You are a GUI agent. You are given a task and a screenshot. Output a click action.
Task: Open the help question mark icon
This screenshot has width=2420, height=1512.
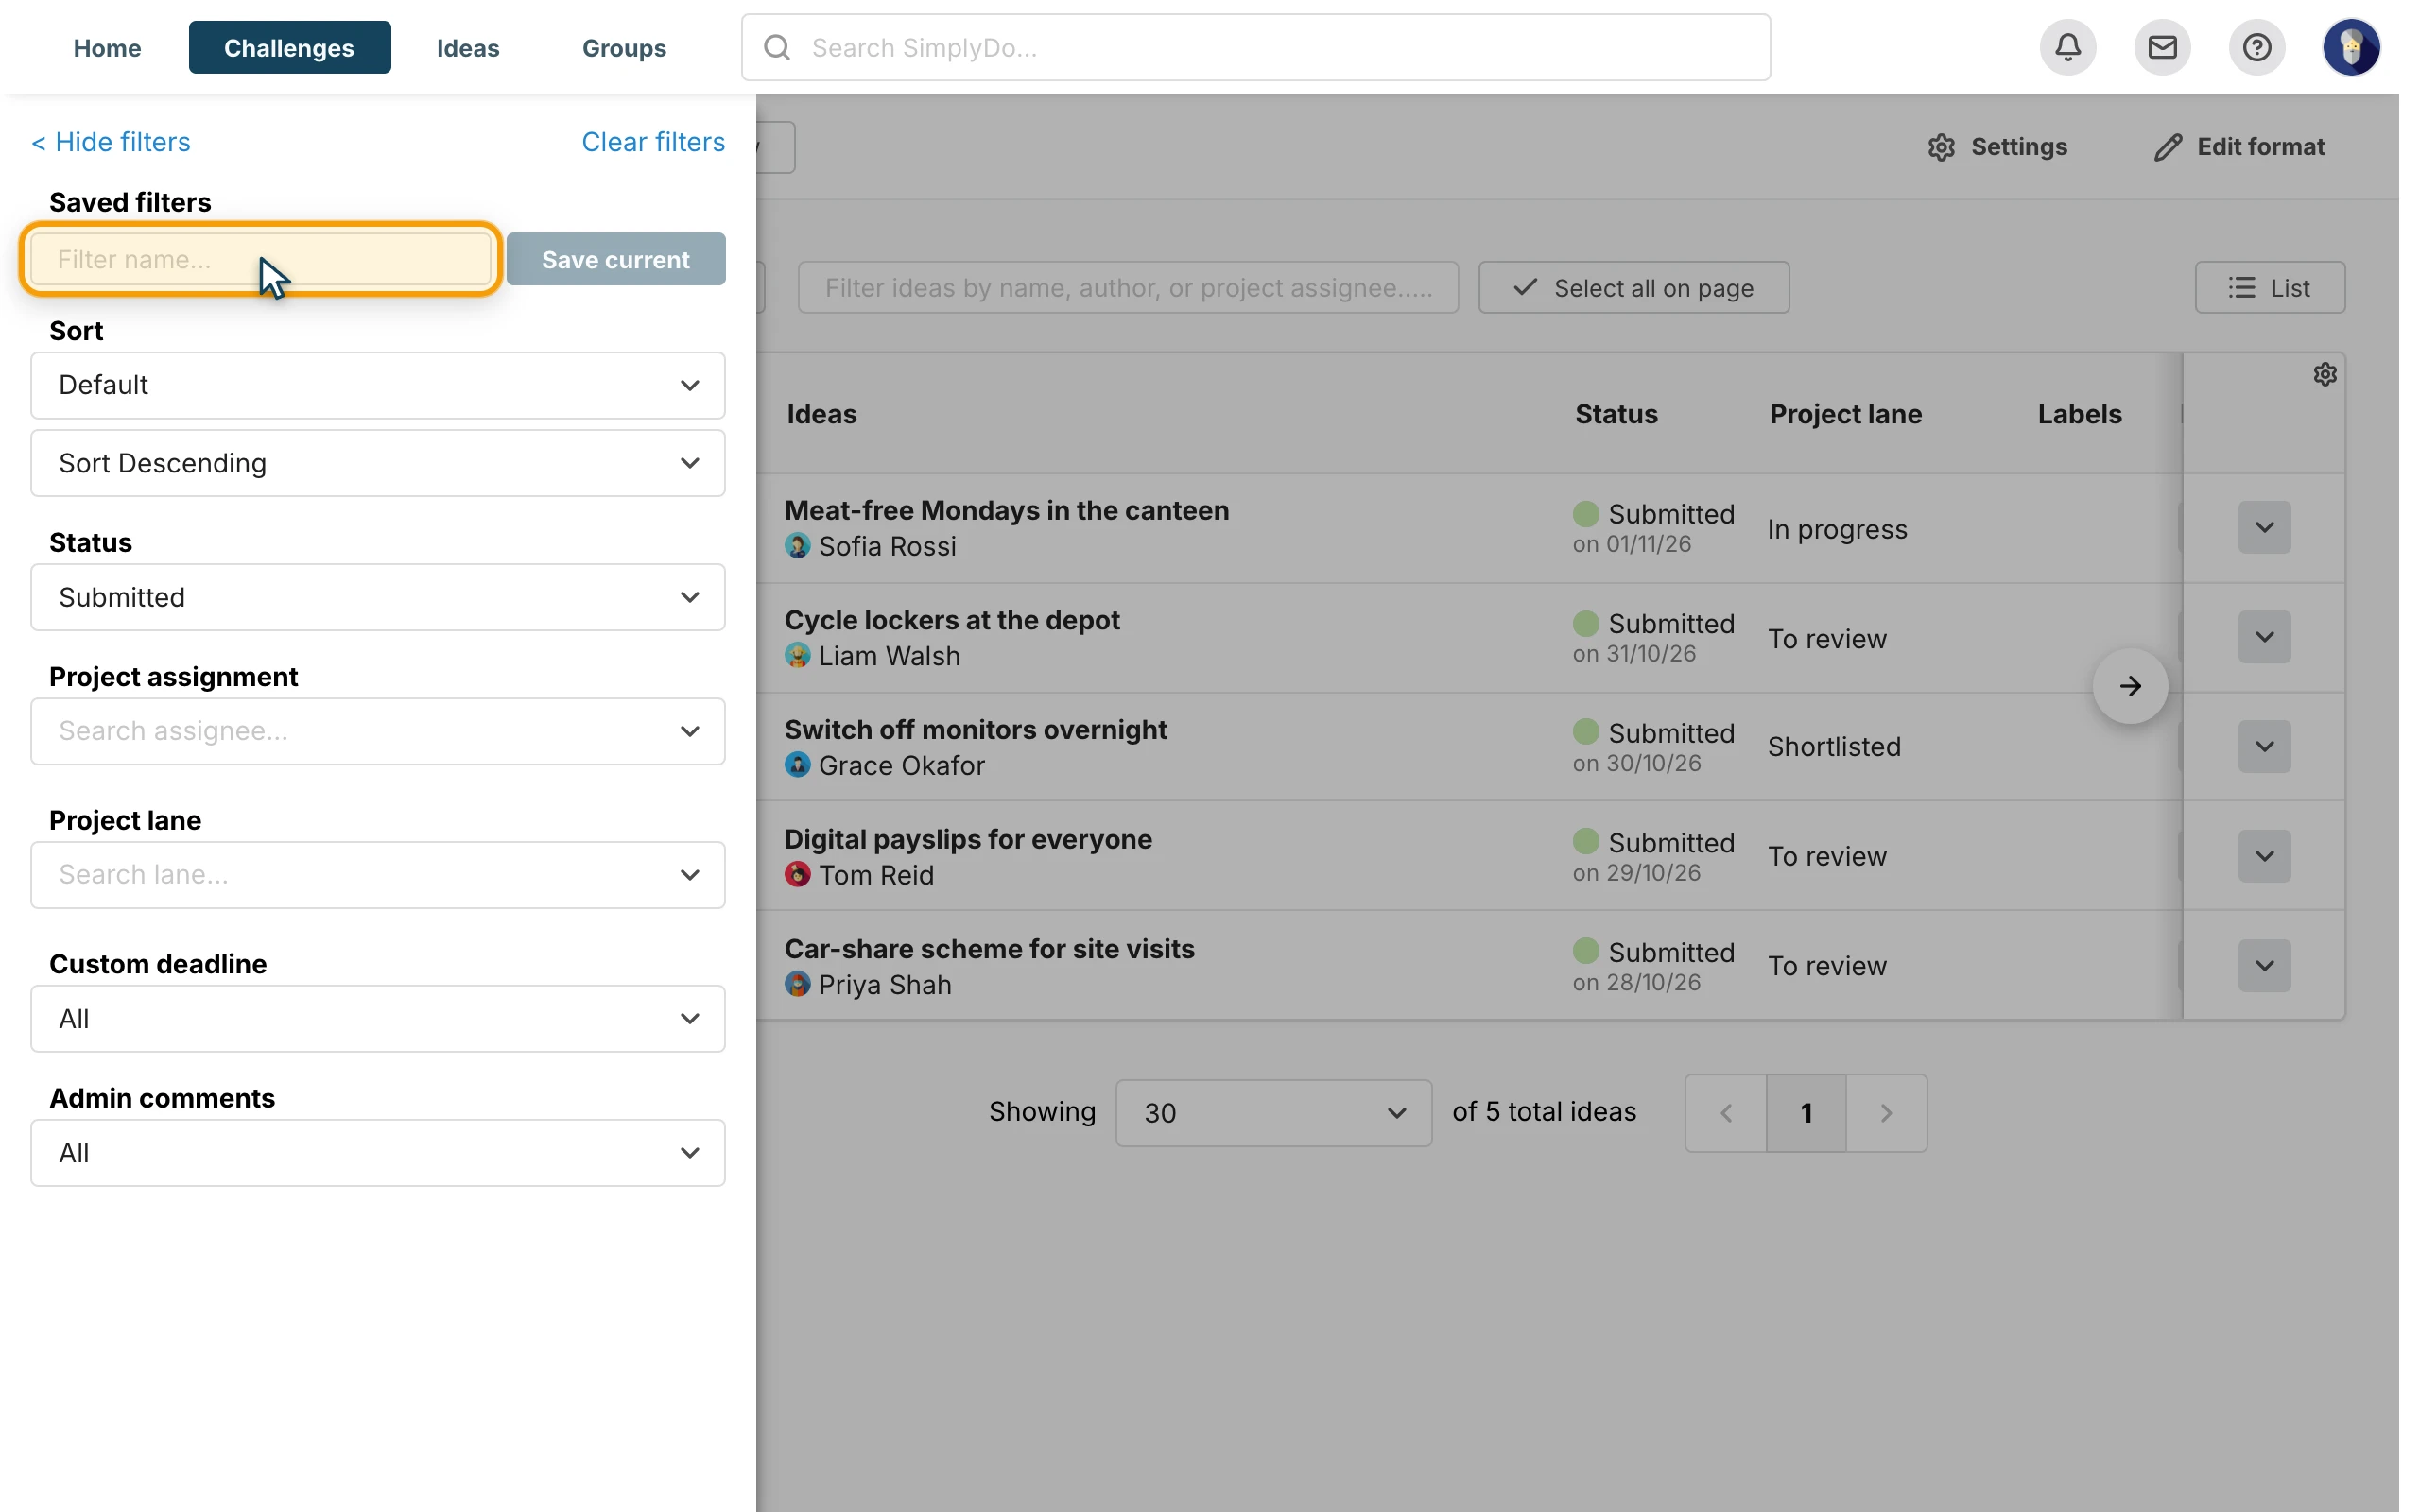click(x=2256, y=47)
